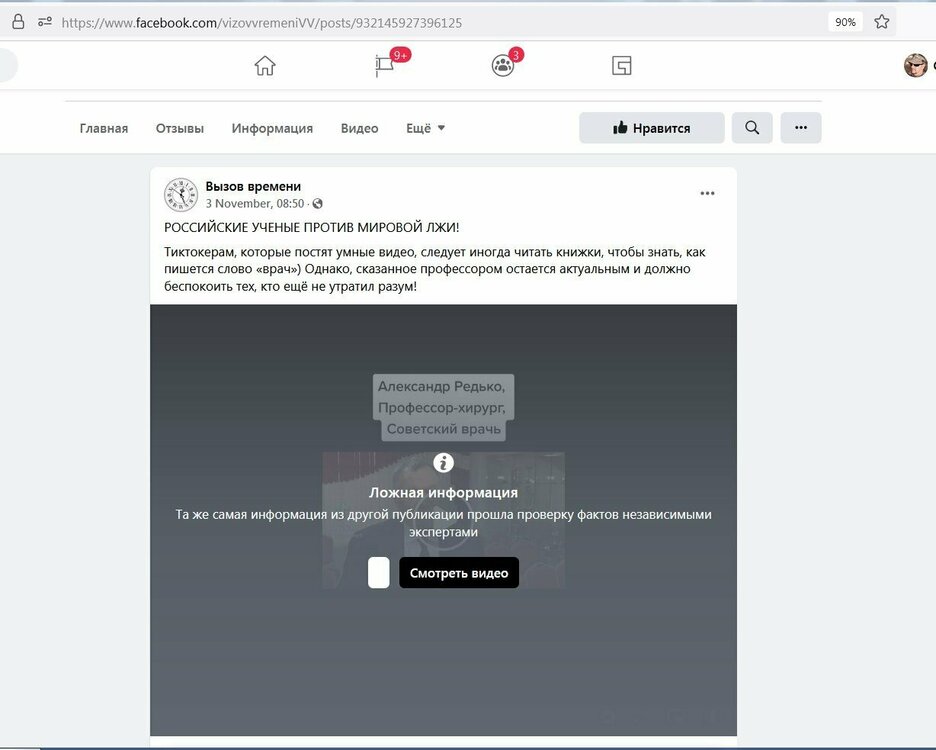Select the Видео tab
The width and height of the screenshot is (936, 750).
click(x=359, y=128)
